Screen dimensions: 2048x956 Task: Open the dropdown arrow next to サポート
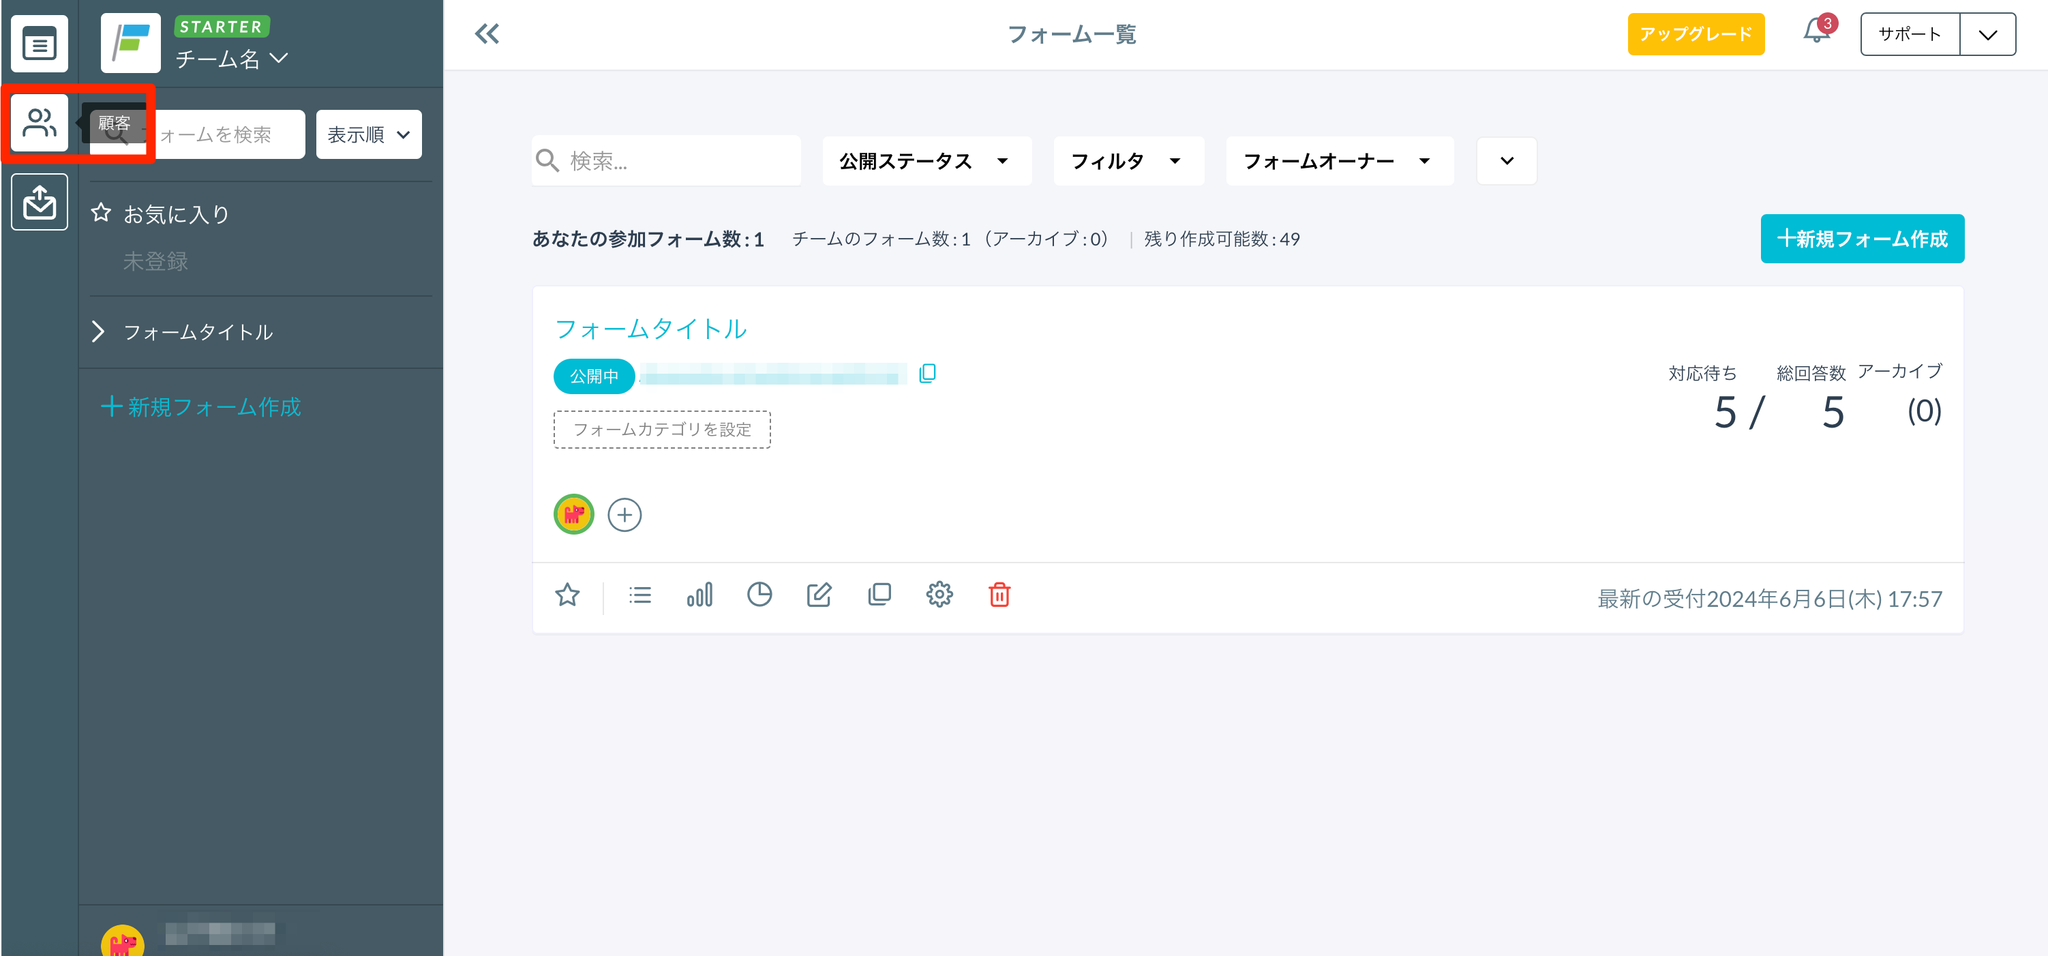pos(1988,34)
